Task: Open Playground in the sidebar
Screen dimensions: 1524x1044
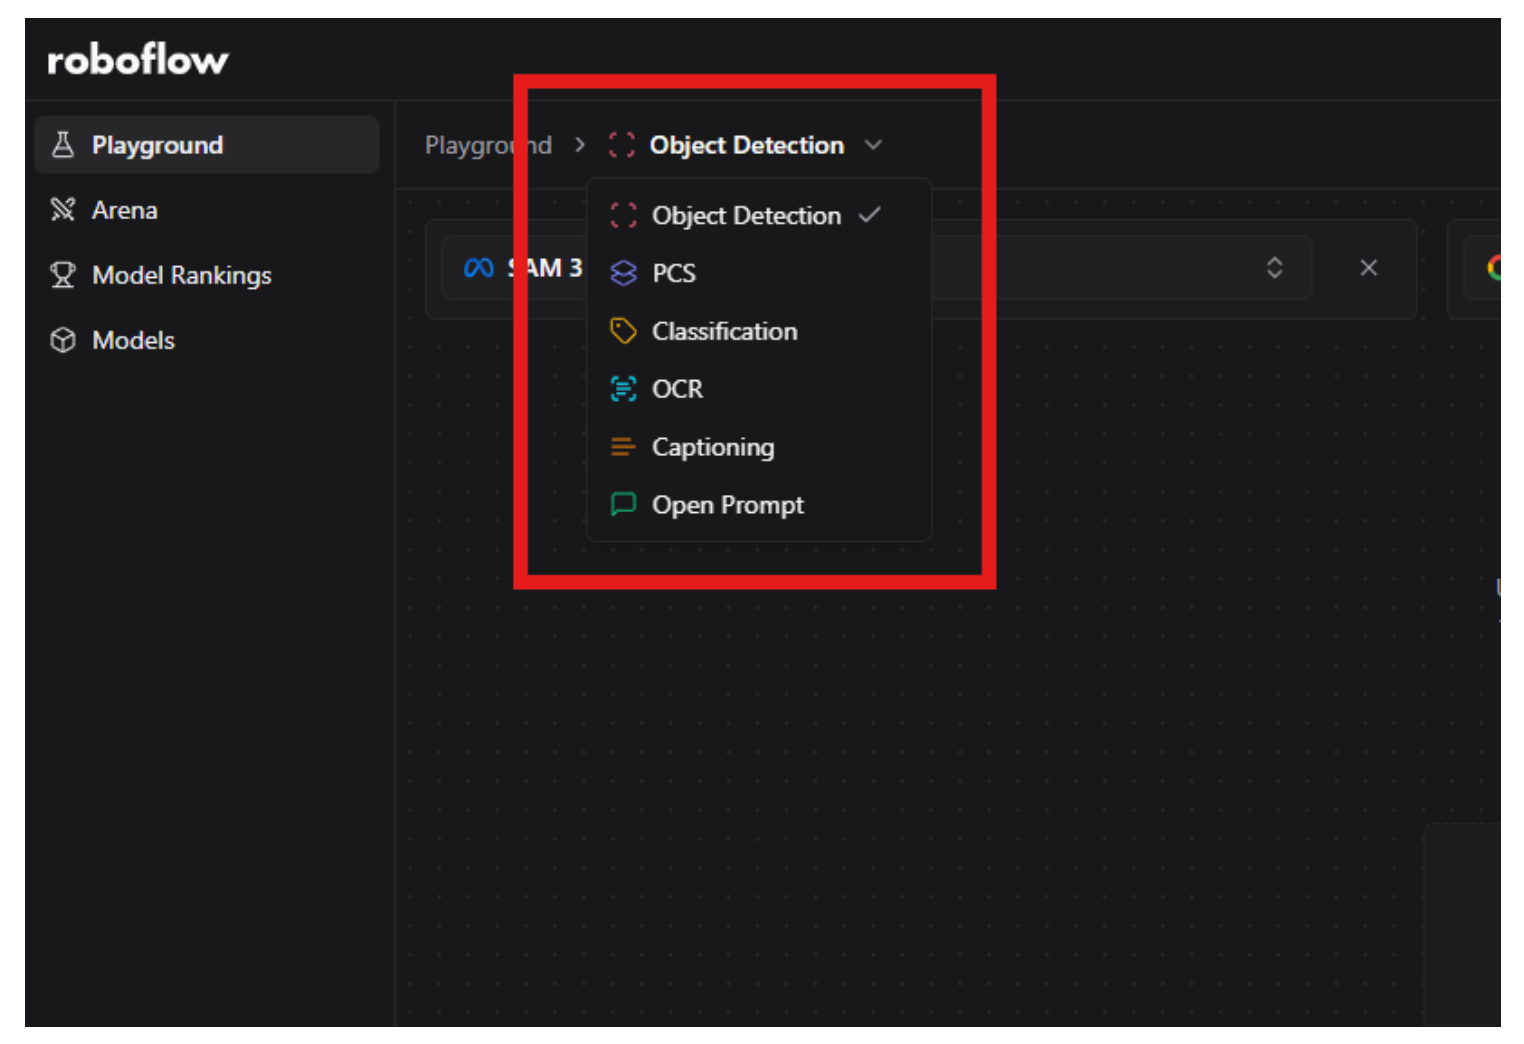Action: tap(207, 145)
